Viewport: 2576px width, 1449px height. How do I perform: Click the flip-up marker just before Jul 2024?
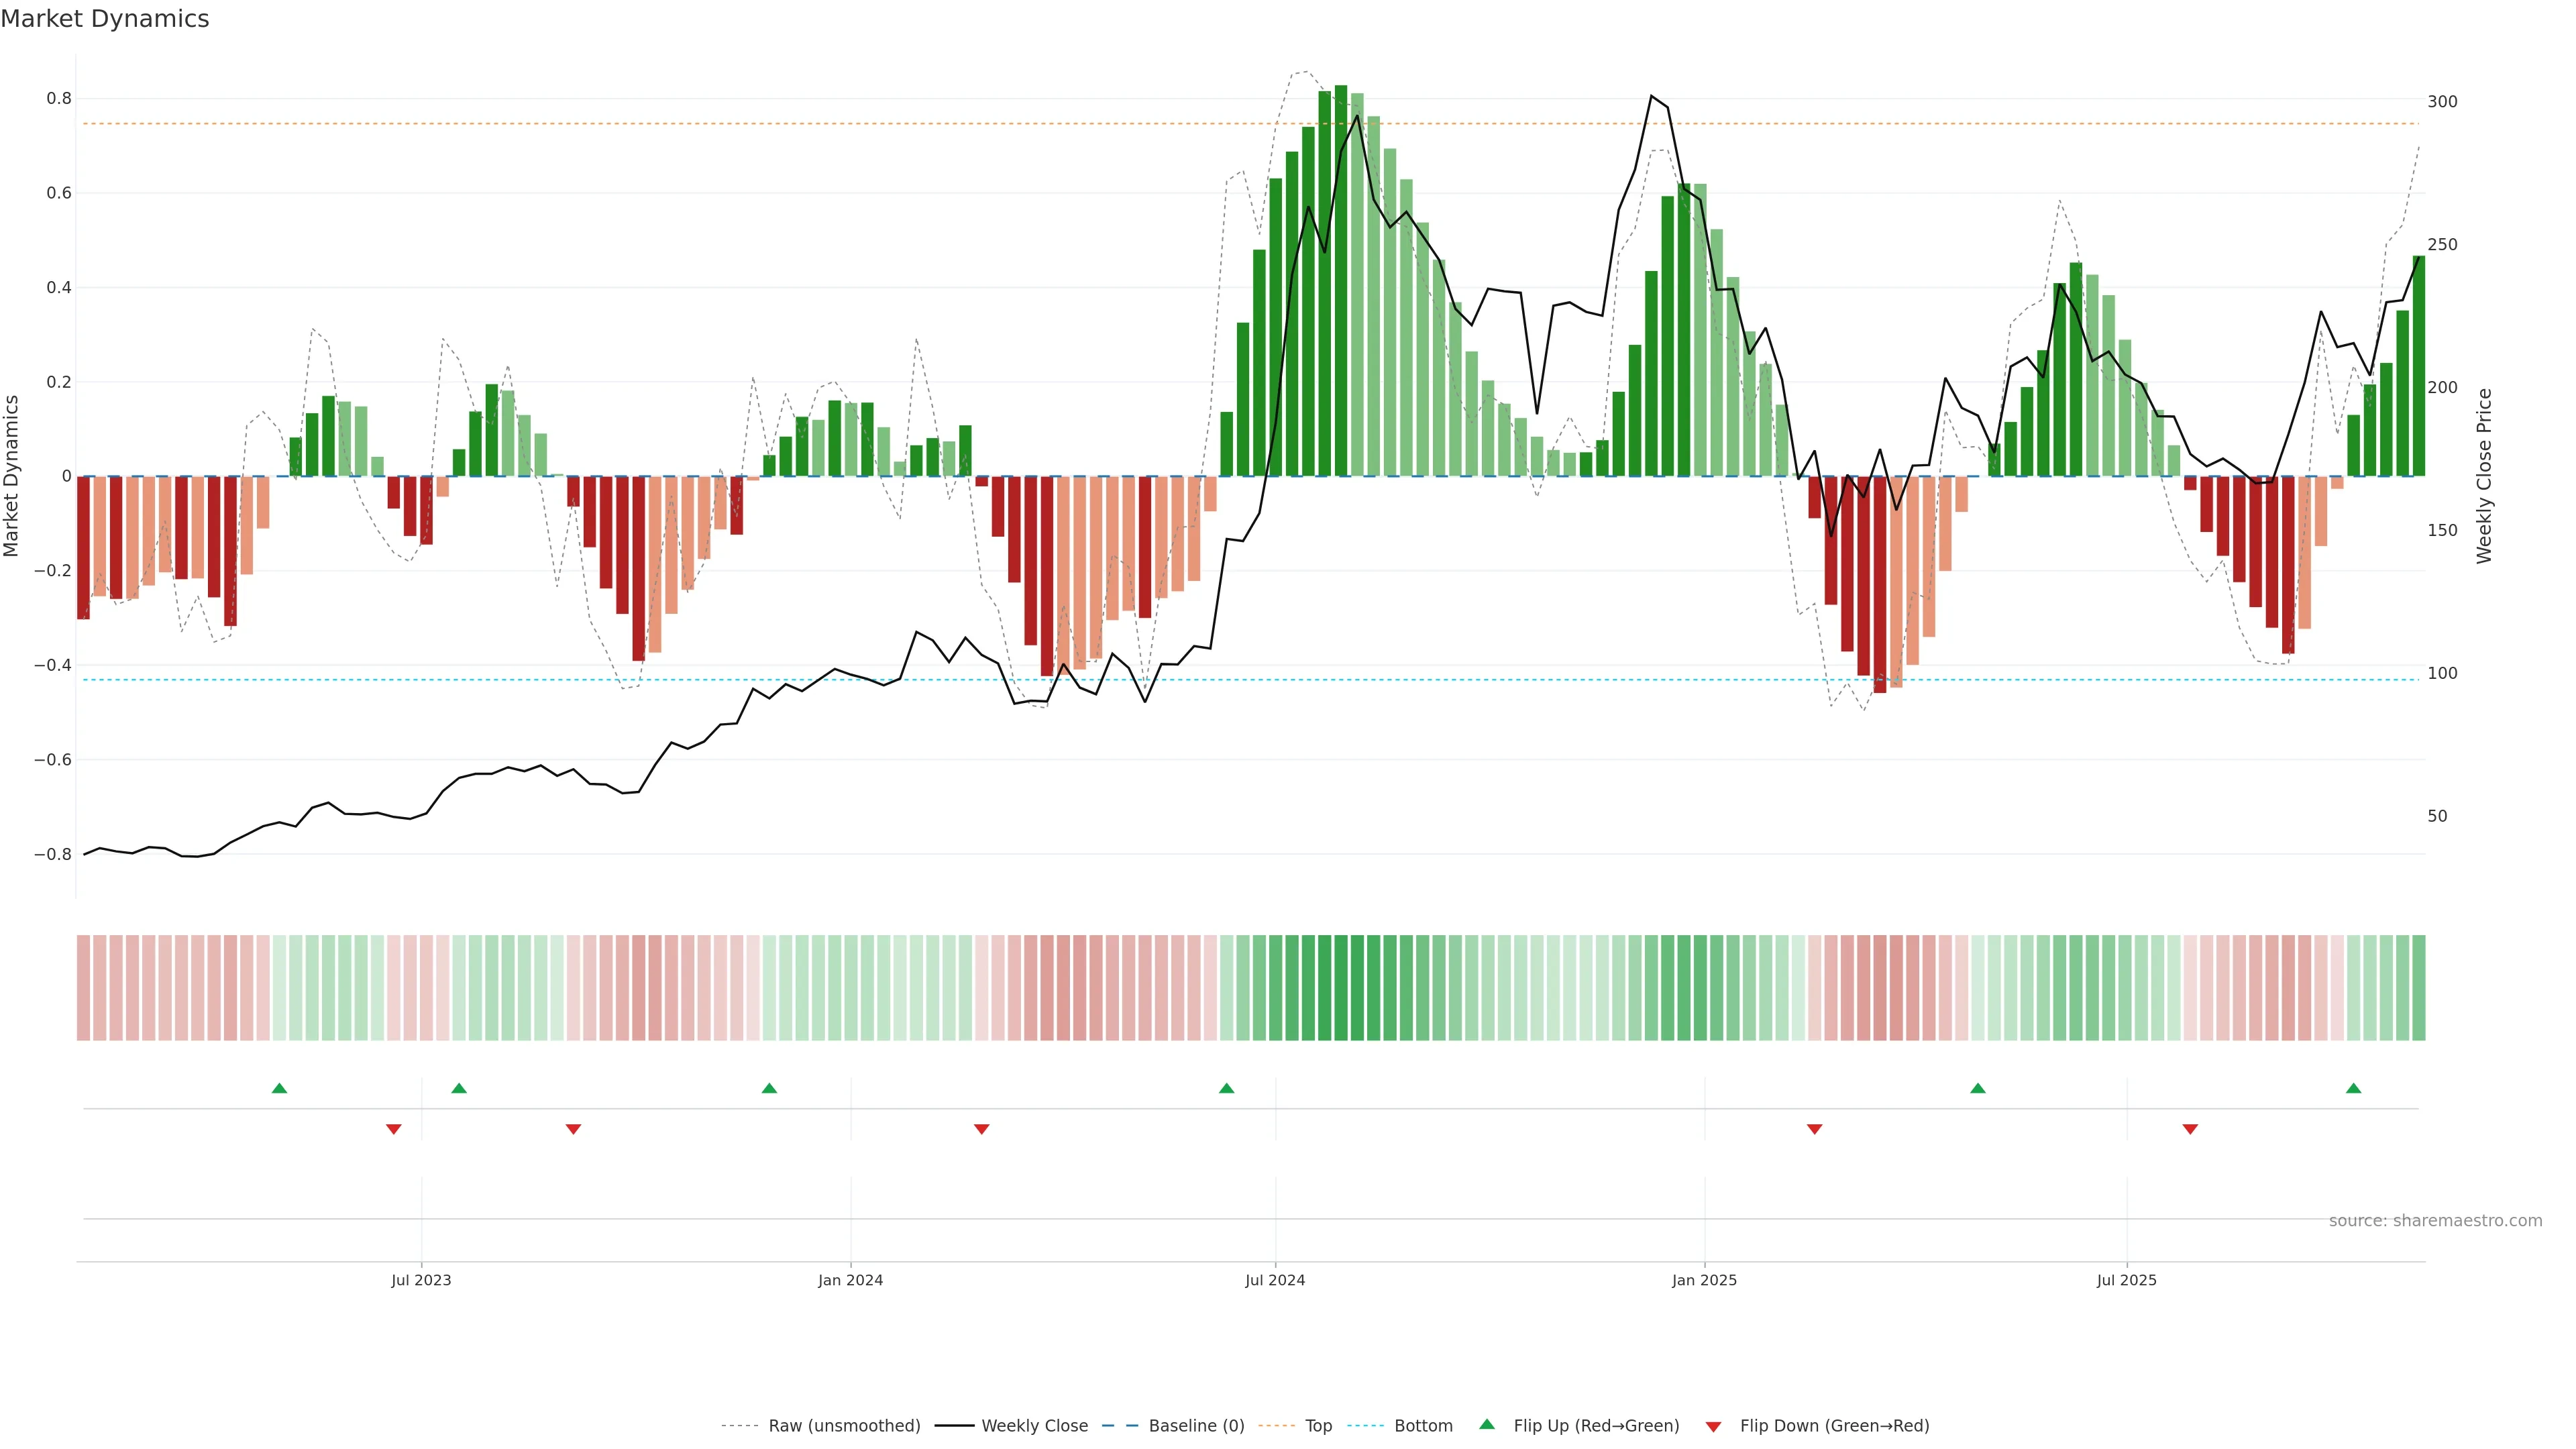pyautogui.click(x=1227, y=1088)
